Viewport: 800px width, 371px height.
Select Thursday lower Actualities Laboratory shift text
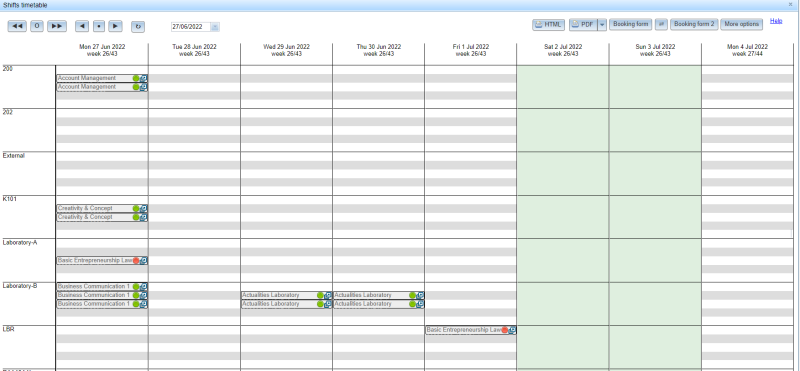(363, 304)
